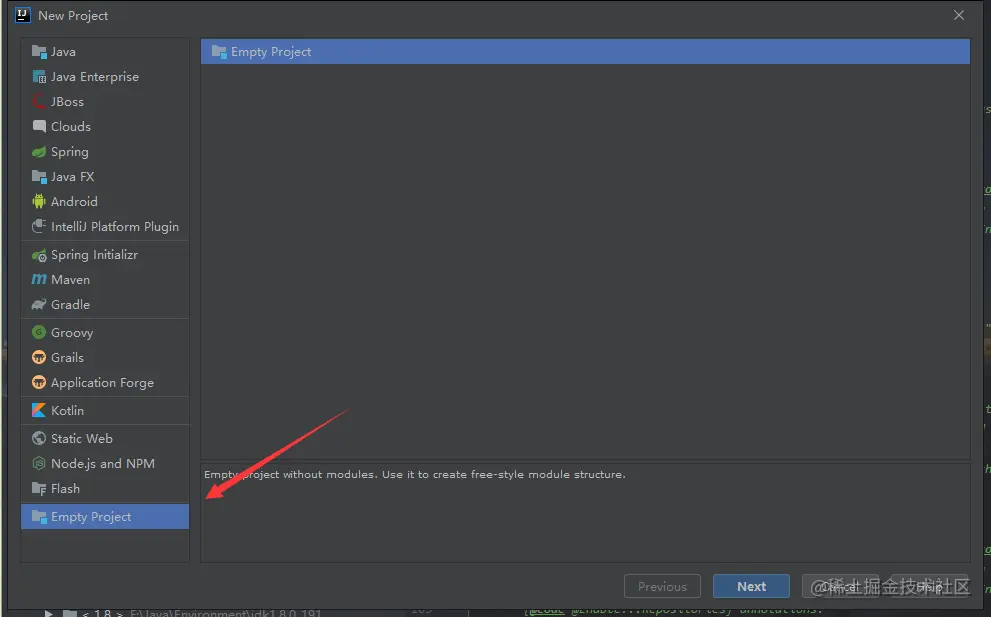Click the Static Web globe icon
991x617 pixels.
click(39, 438)
